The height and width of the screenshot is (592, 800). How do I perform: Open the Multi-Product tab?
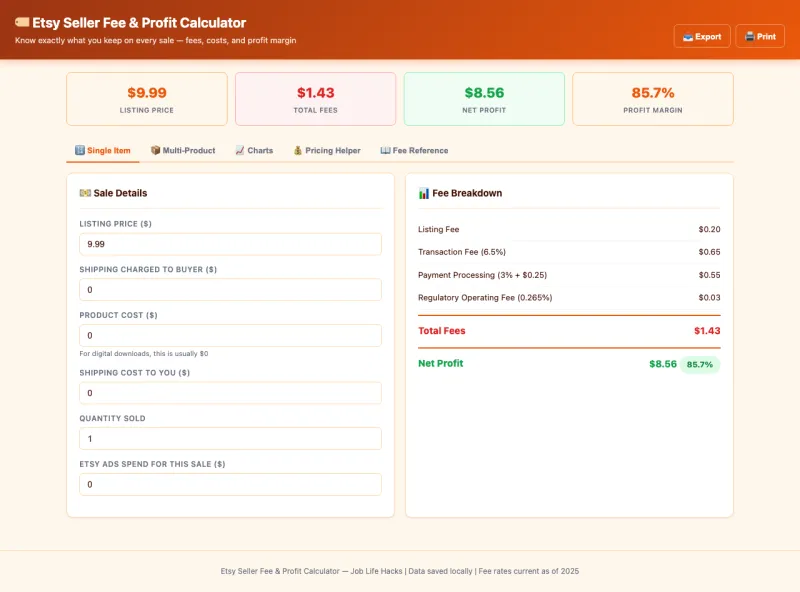(183, 151)
